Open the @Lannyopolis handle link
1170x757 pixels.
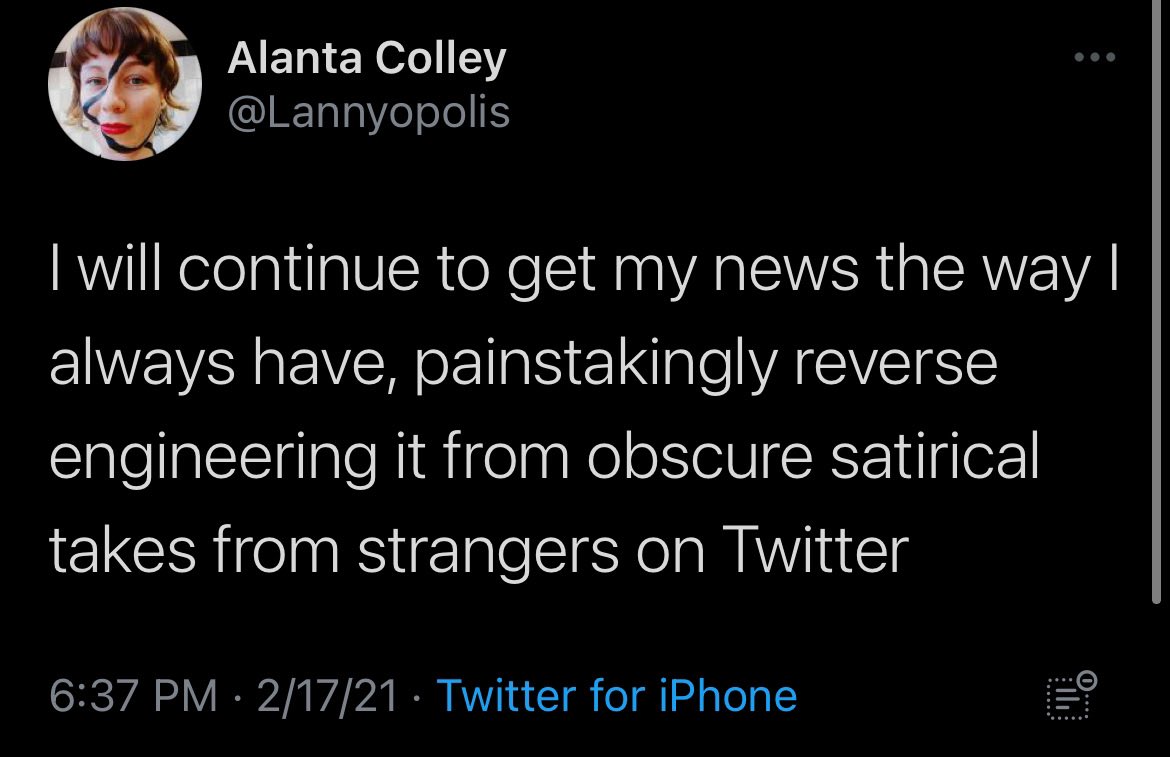click(369, 113)
